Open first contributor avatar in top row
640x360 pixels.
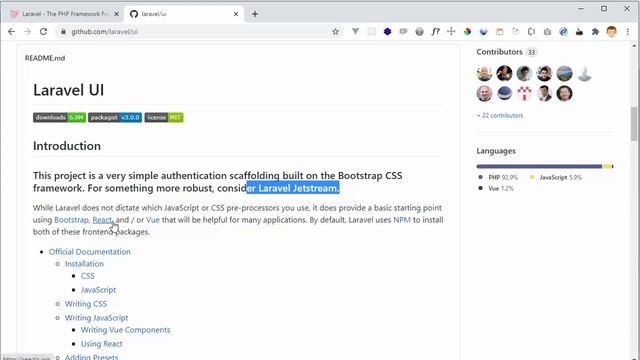pyautogui.click(x=484, y=74)
